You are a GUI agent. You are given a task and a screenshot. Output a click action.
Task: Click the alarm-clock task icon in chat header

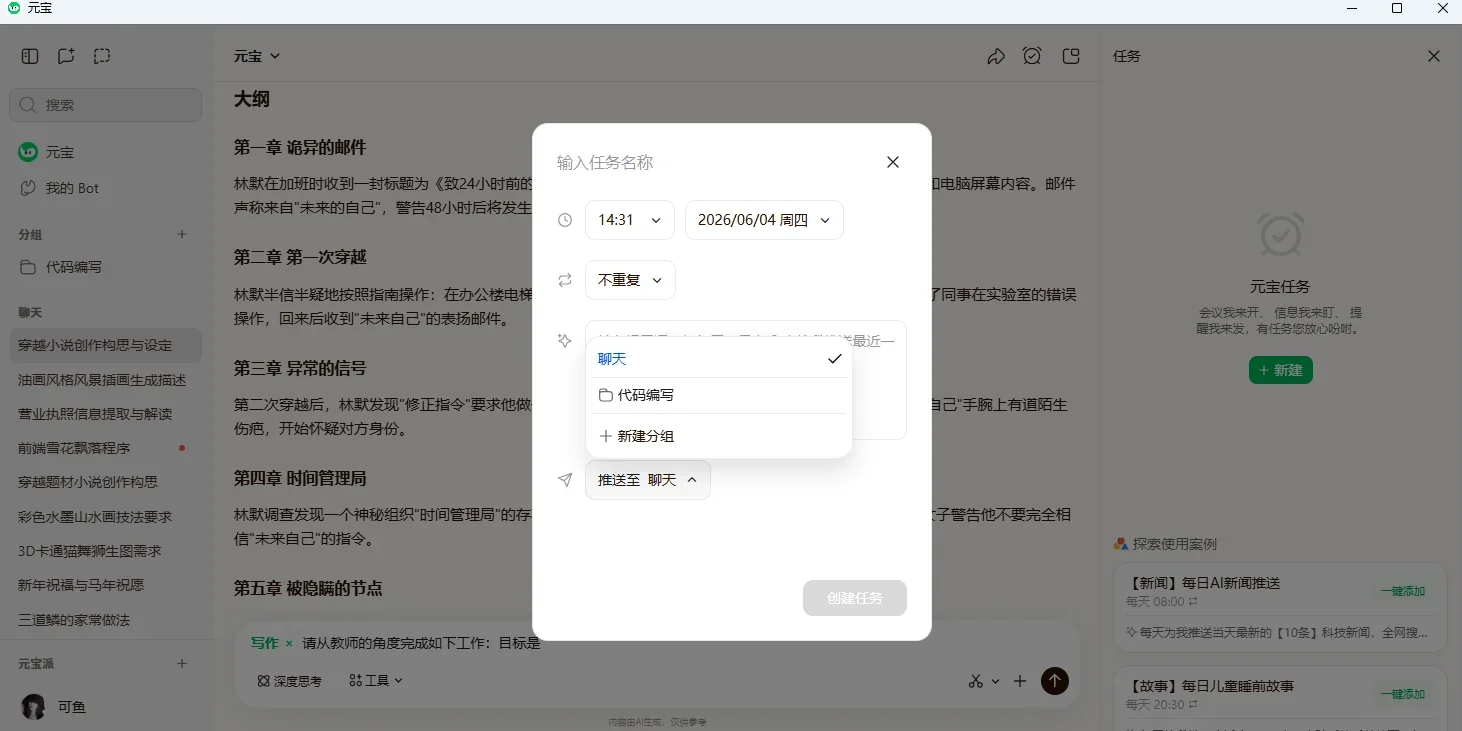(x=1032, y=56)
